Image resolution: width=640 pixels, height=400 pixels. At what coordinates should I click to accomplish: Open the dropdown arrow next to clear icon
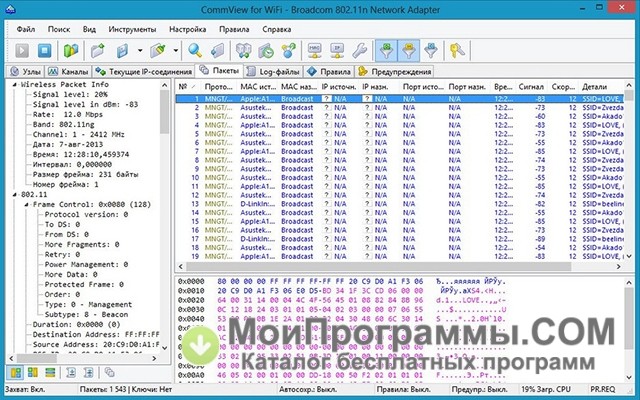[x=176, y=51]
